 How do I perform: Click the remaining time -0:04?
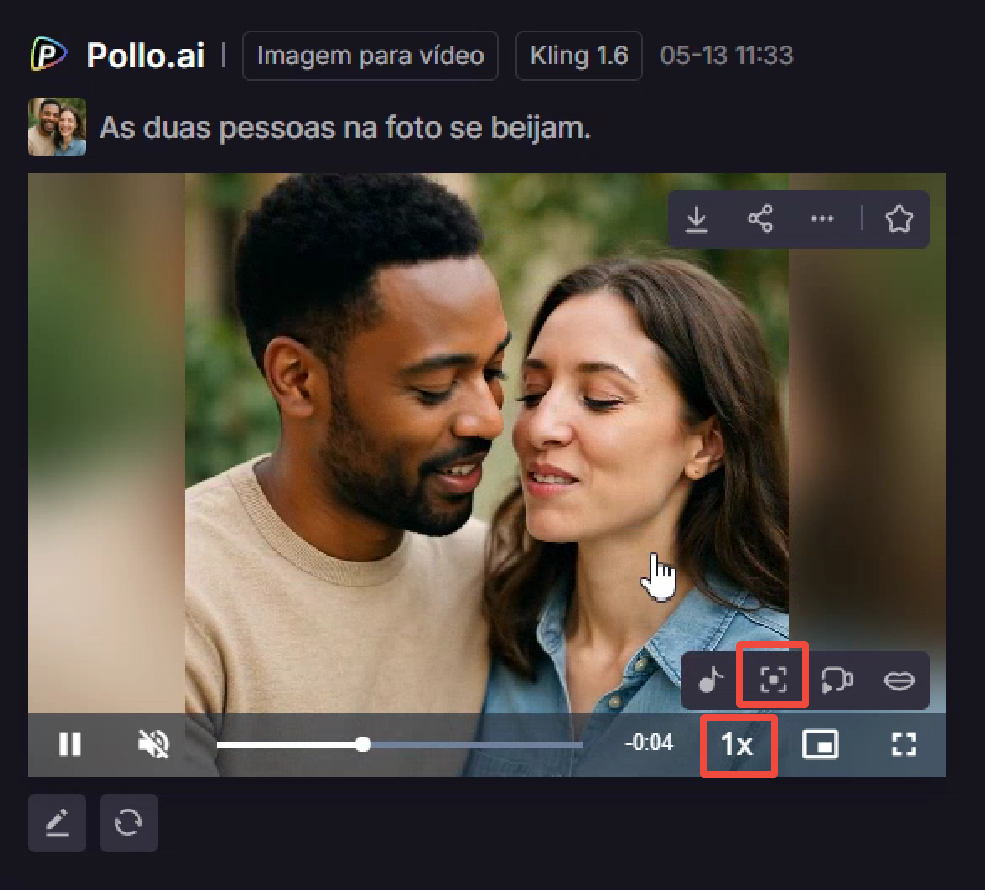[648, 742]
